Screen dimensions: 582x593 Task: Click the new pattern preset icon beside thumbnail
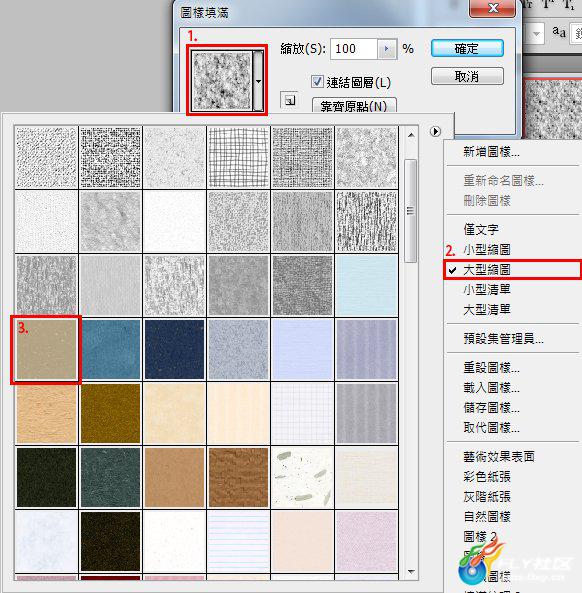[289, 100]
